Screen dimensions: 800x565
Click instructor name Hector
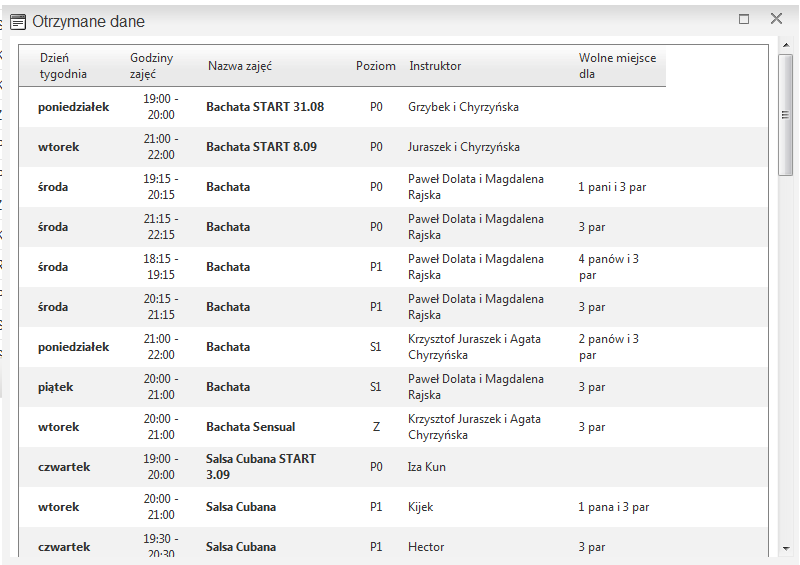(x=426, y=547)
